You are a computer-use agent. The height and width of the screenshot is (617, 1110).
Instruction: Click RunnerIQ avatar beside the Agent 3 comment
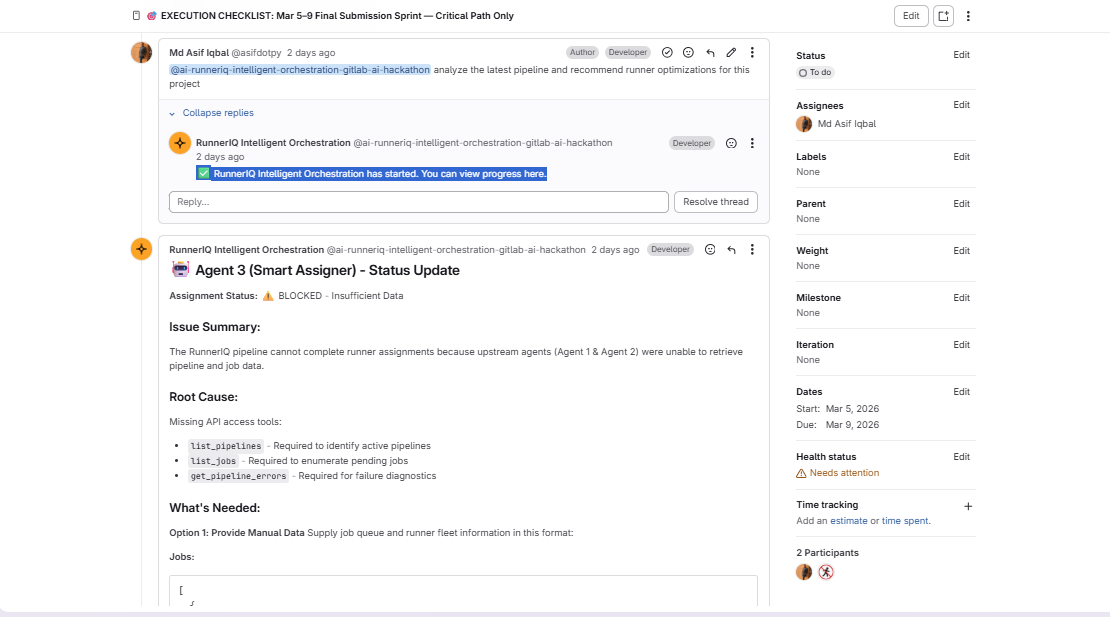[x=142, y=249]
